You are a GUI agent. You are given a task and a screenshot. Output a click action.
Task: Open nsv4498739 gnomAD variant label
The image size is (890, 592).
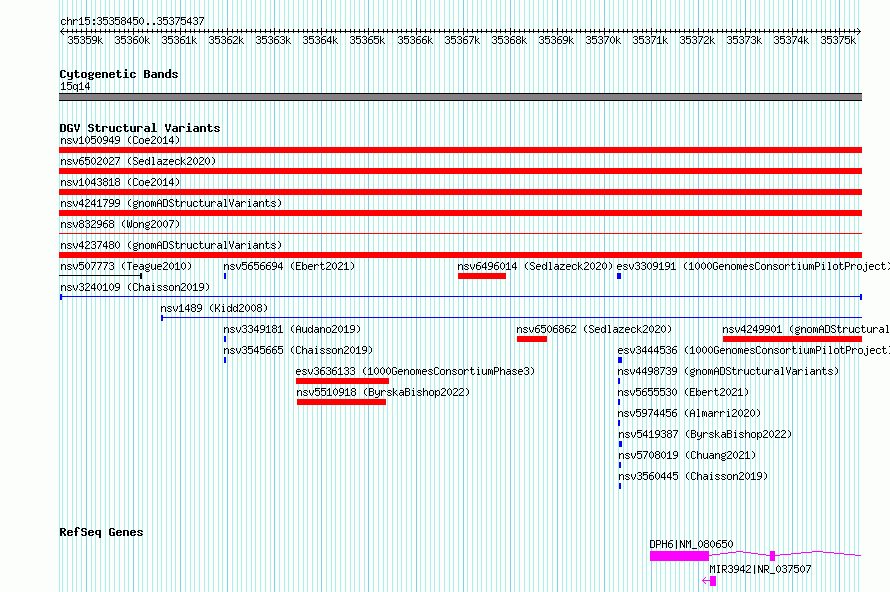[x=728, y=371]
